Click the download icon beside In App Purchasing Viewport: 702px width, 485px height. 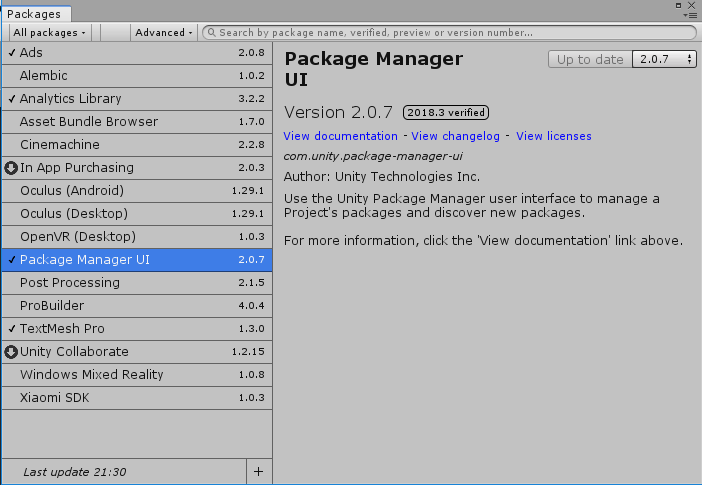[x=11, y=168]
